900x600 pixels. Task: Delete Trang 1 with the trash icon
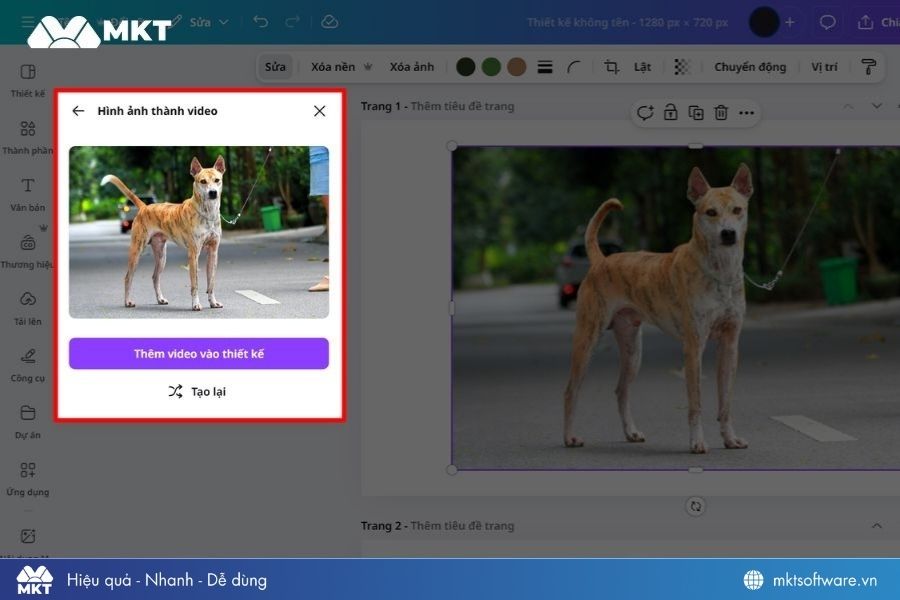pyautogui.click(x=720, y=112)
